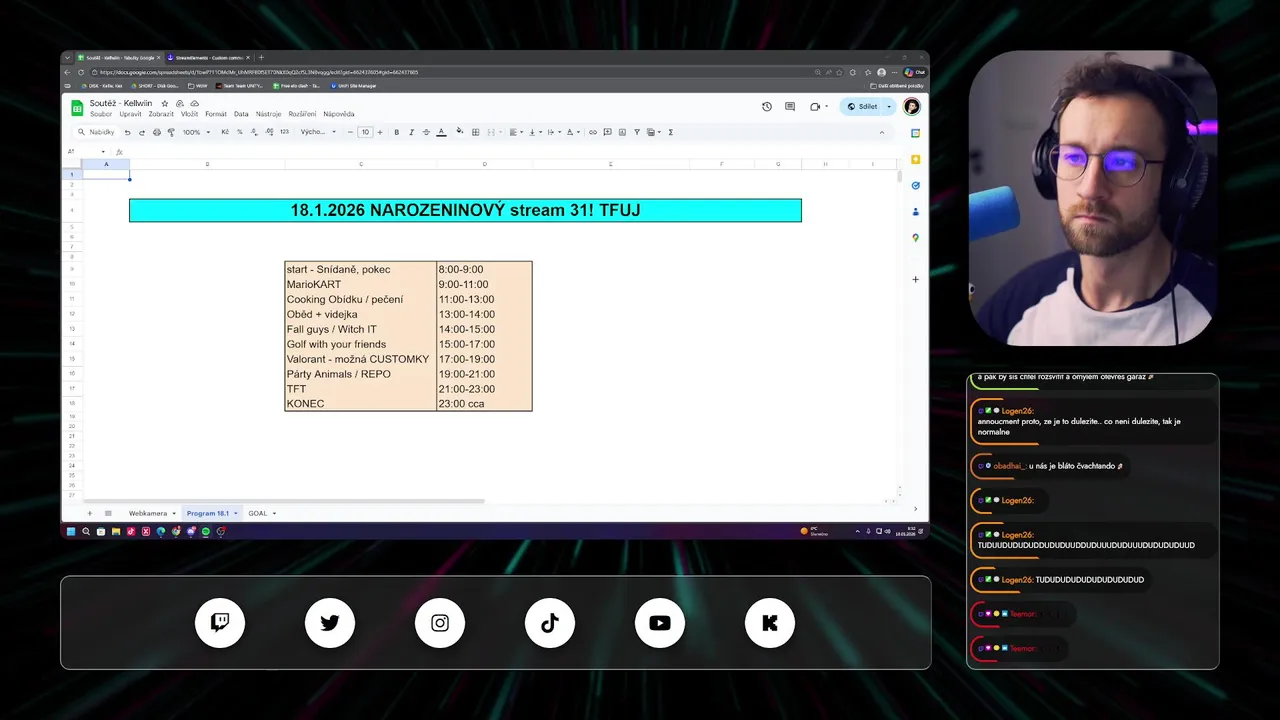Open the text color picker
Viewport: 1280px width, 720px height.
[x=441, y=132]
